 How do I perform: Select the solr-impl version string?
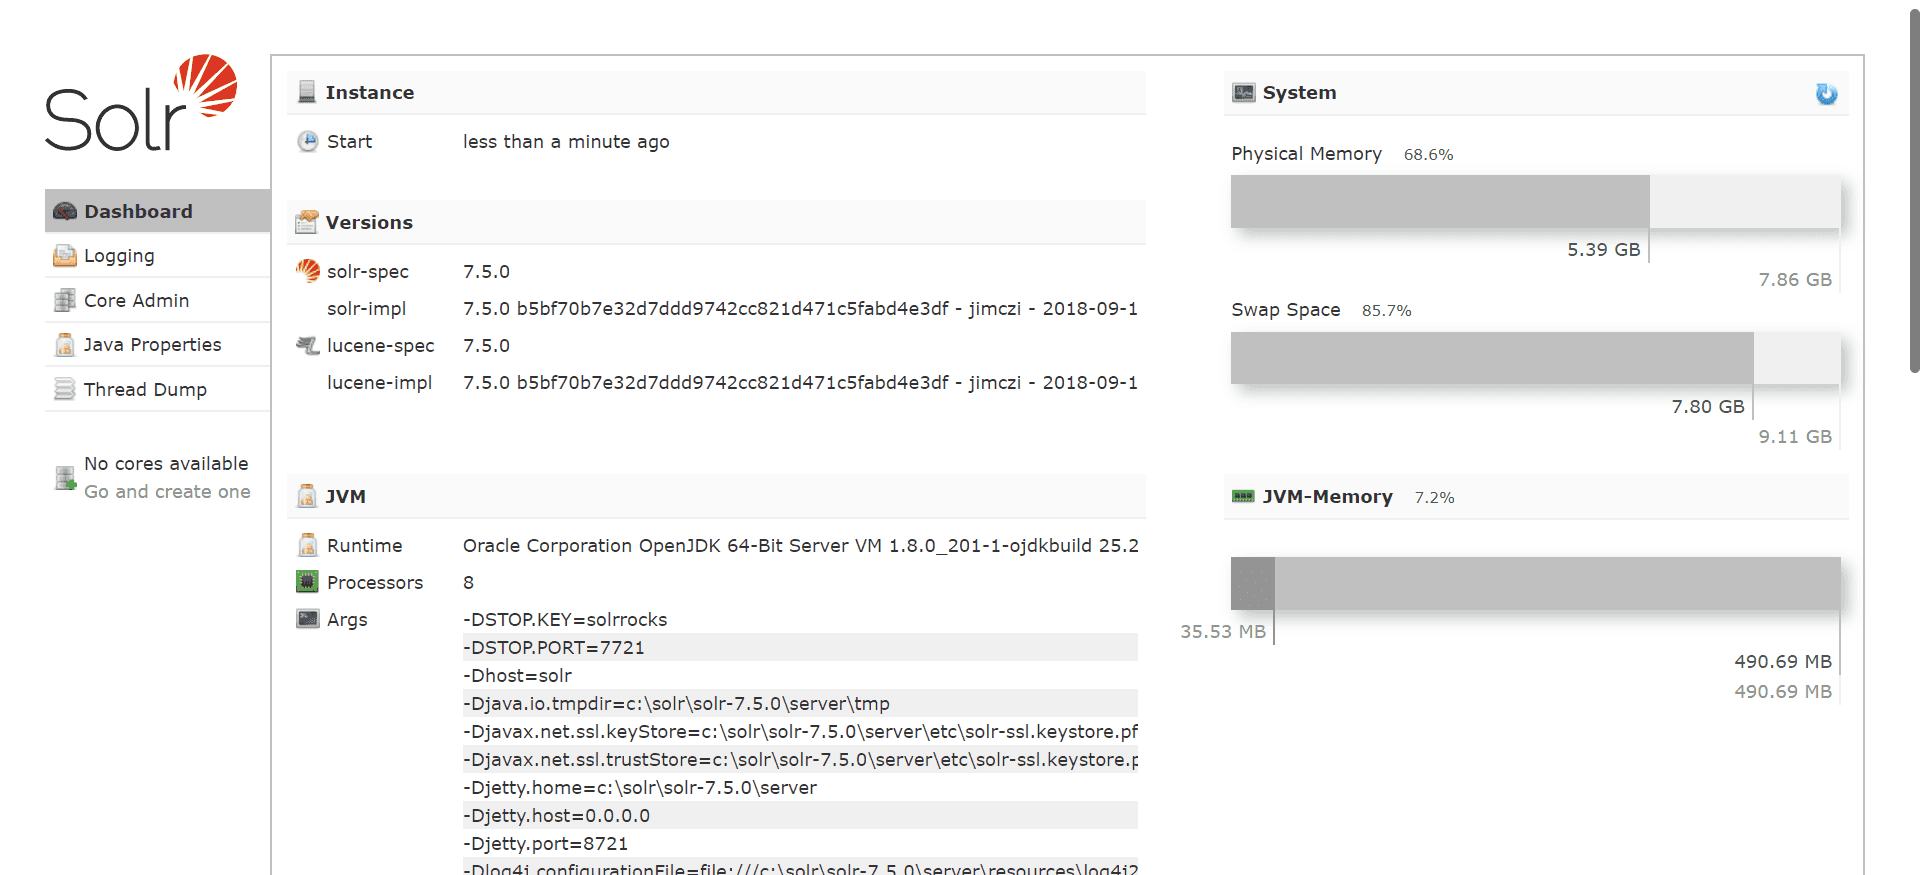[x=800, y=309]
